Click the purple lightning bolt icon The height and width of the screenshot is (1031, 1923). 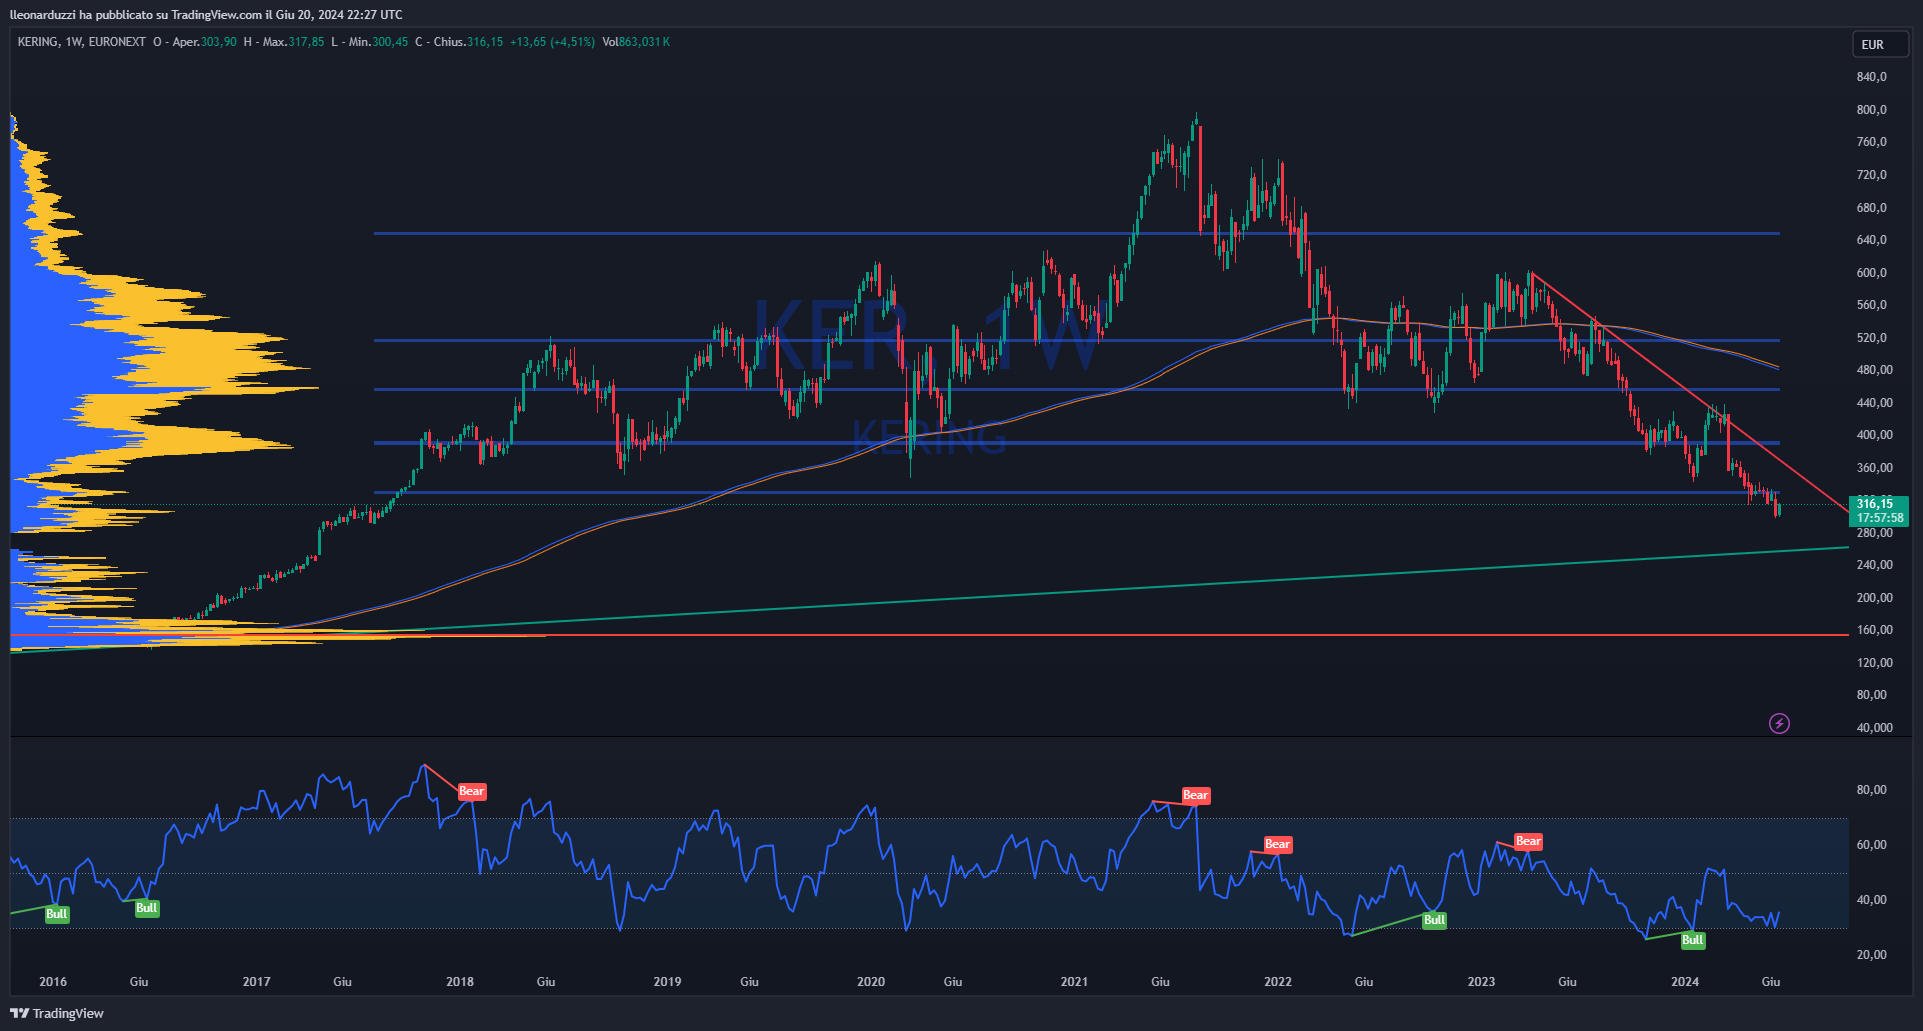(x=1779, y=723)
